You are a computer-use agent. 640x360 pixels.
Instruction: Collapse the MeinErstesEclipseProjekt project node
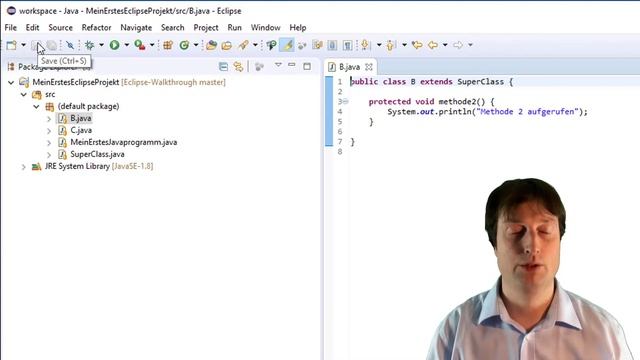point(11,82)
